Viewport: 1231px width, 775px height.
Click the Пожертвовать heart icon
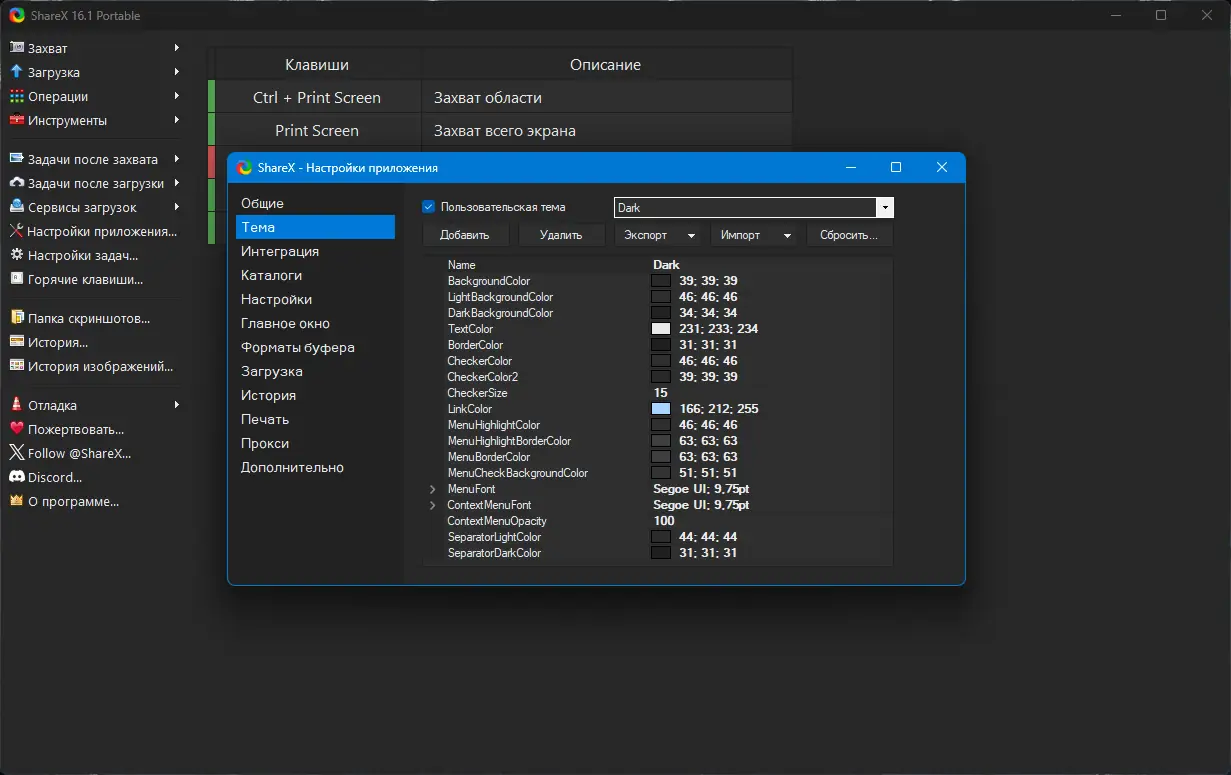pyautogui.click(x=16, y=429)
